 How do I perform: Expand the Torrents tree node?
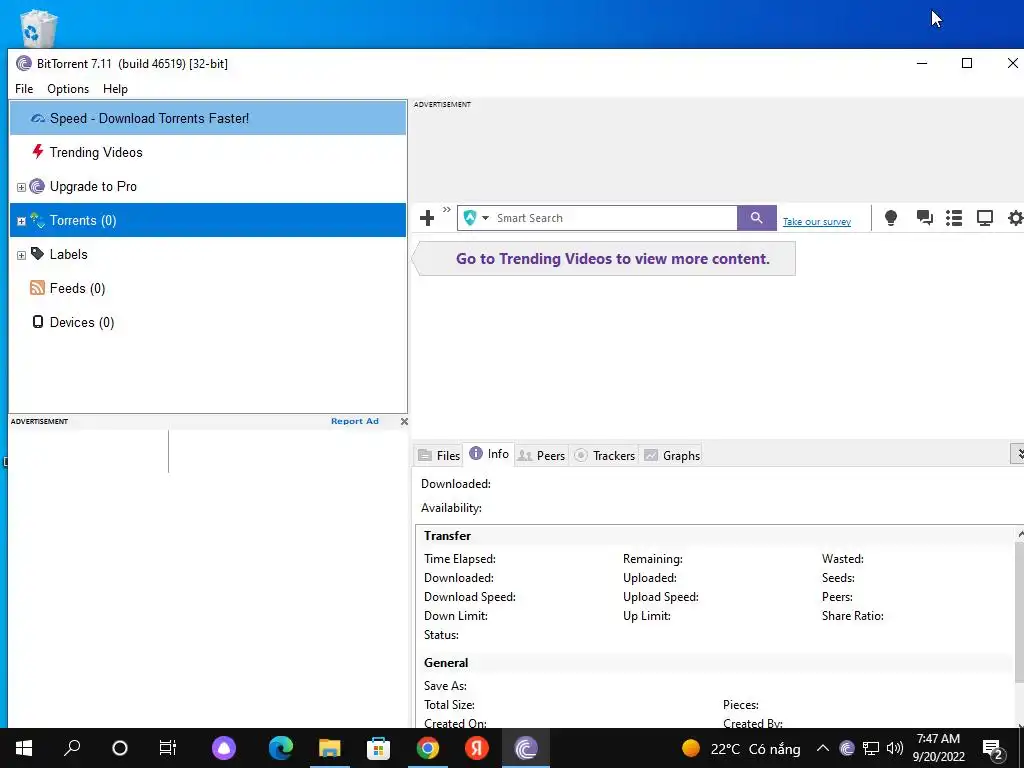click(x=21, y=221)
